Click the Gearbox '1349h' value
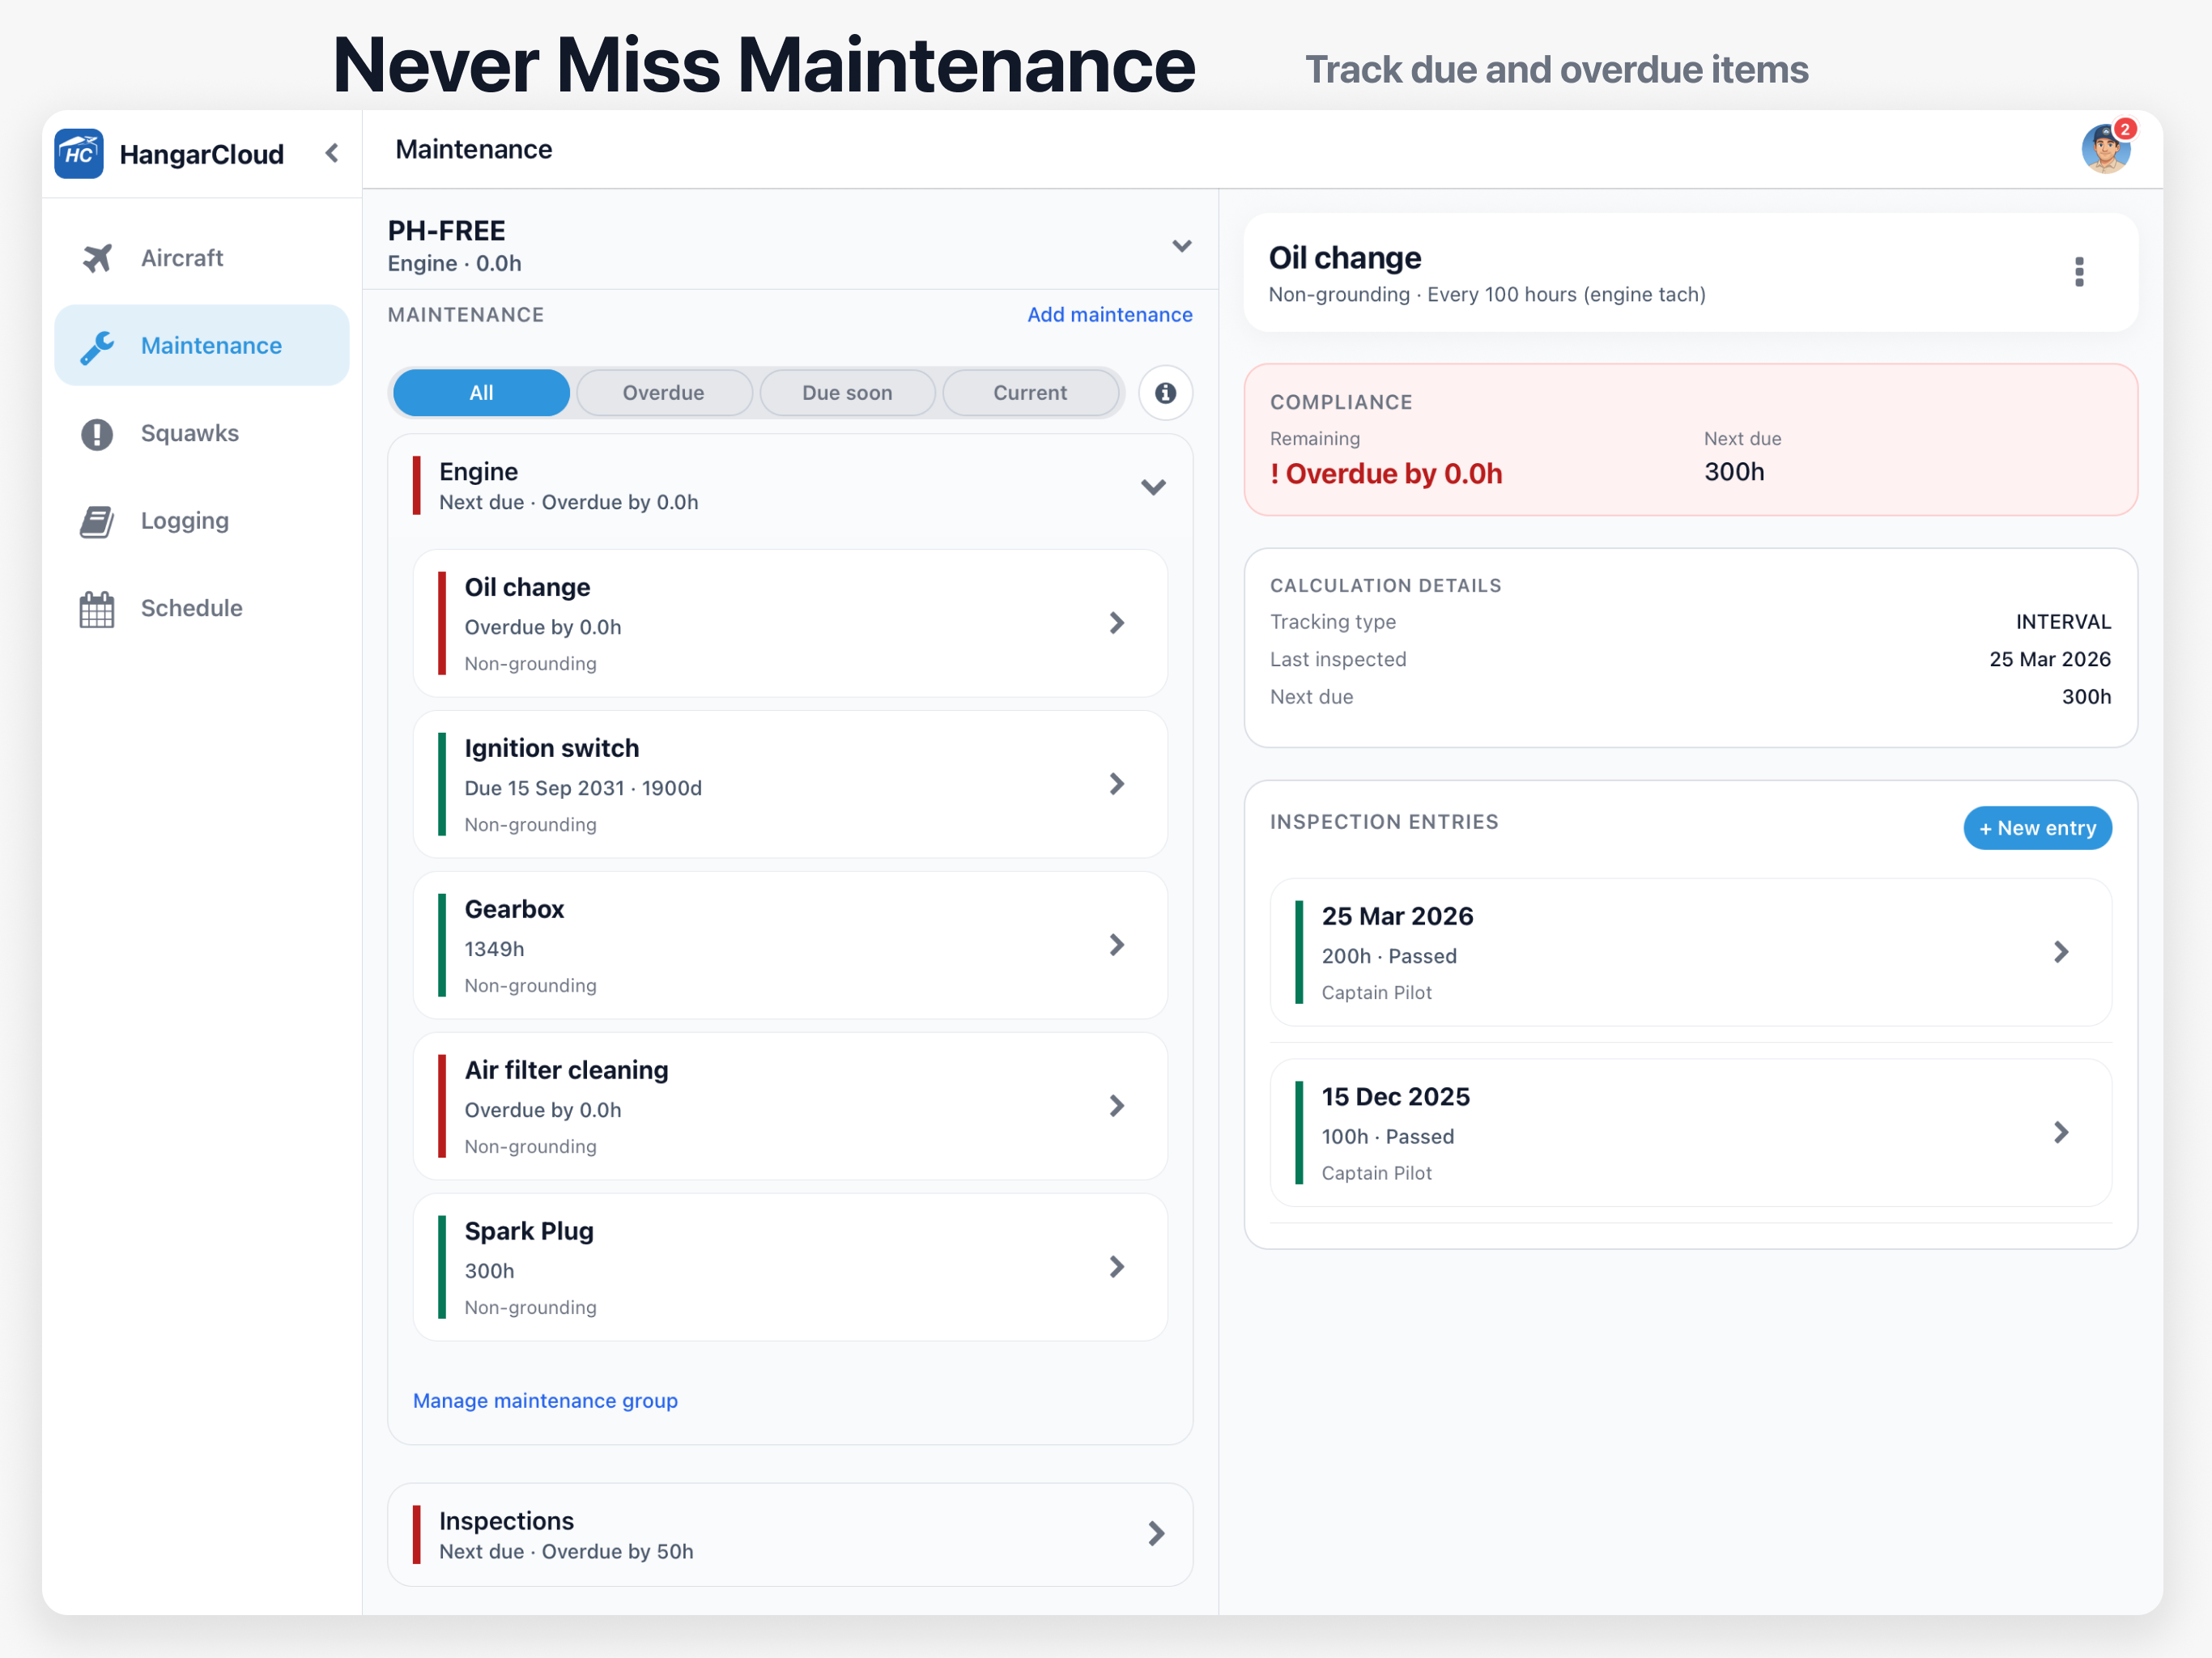Screen dimensions: 2212x1658 pyautogui.click(x=494, y=949)
